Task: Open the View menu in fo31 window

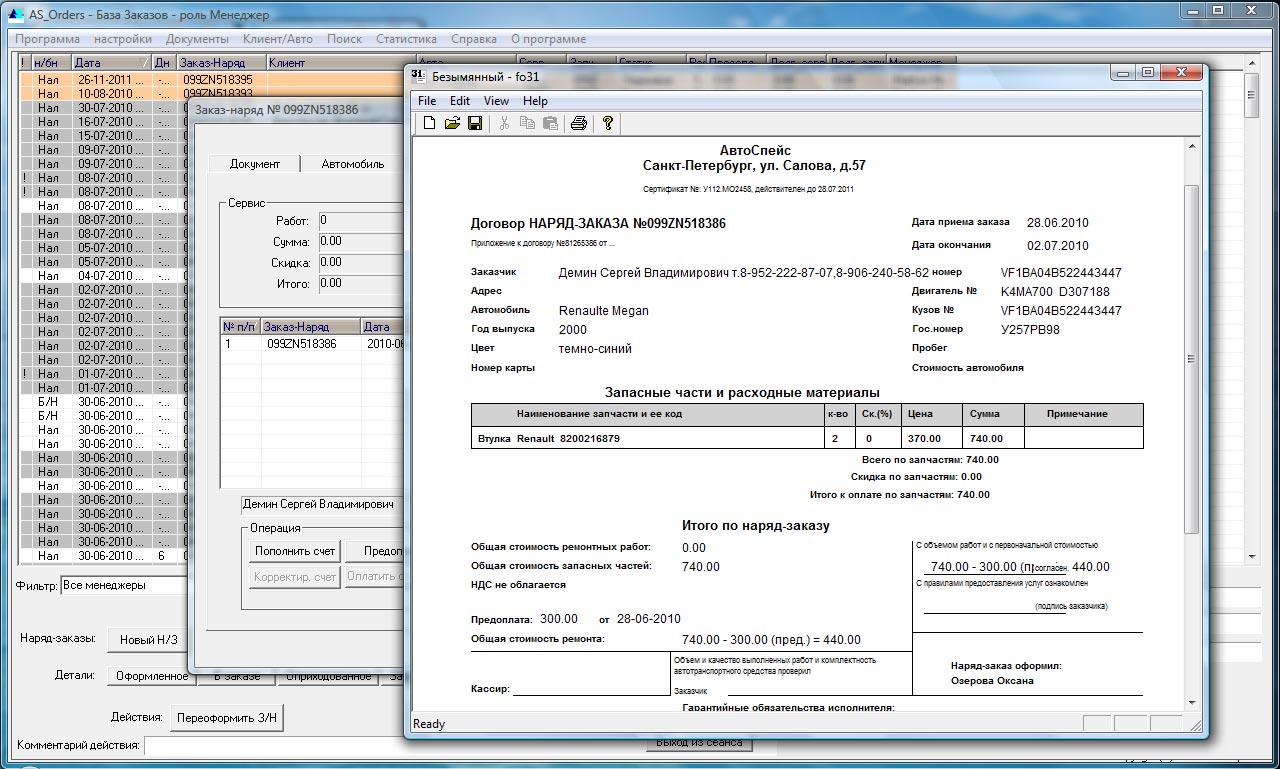Action: 496,101
